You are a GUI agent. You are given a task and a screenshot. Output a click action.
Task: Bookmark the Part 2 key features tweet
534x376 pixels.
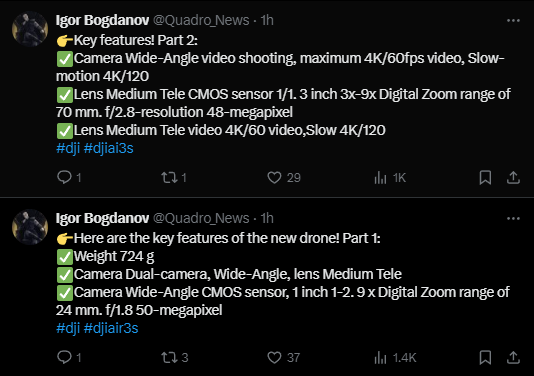[x=485, y=177]
